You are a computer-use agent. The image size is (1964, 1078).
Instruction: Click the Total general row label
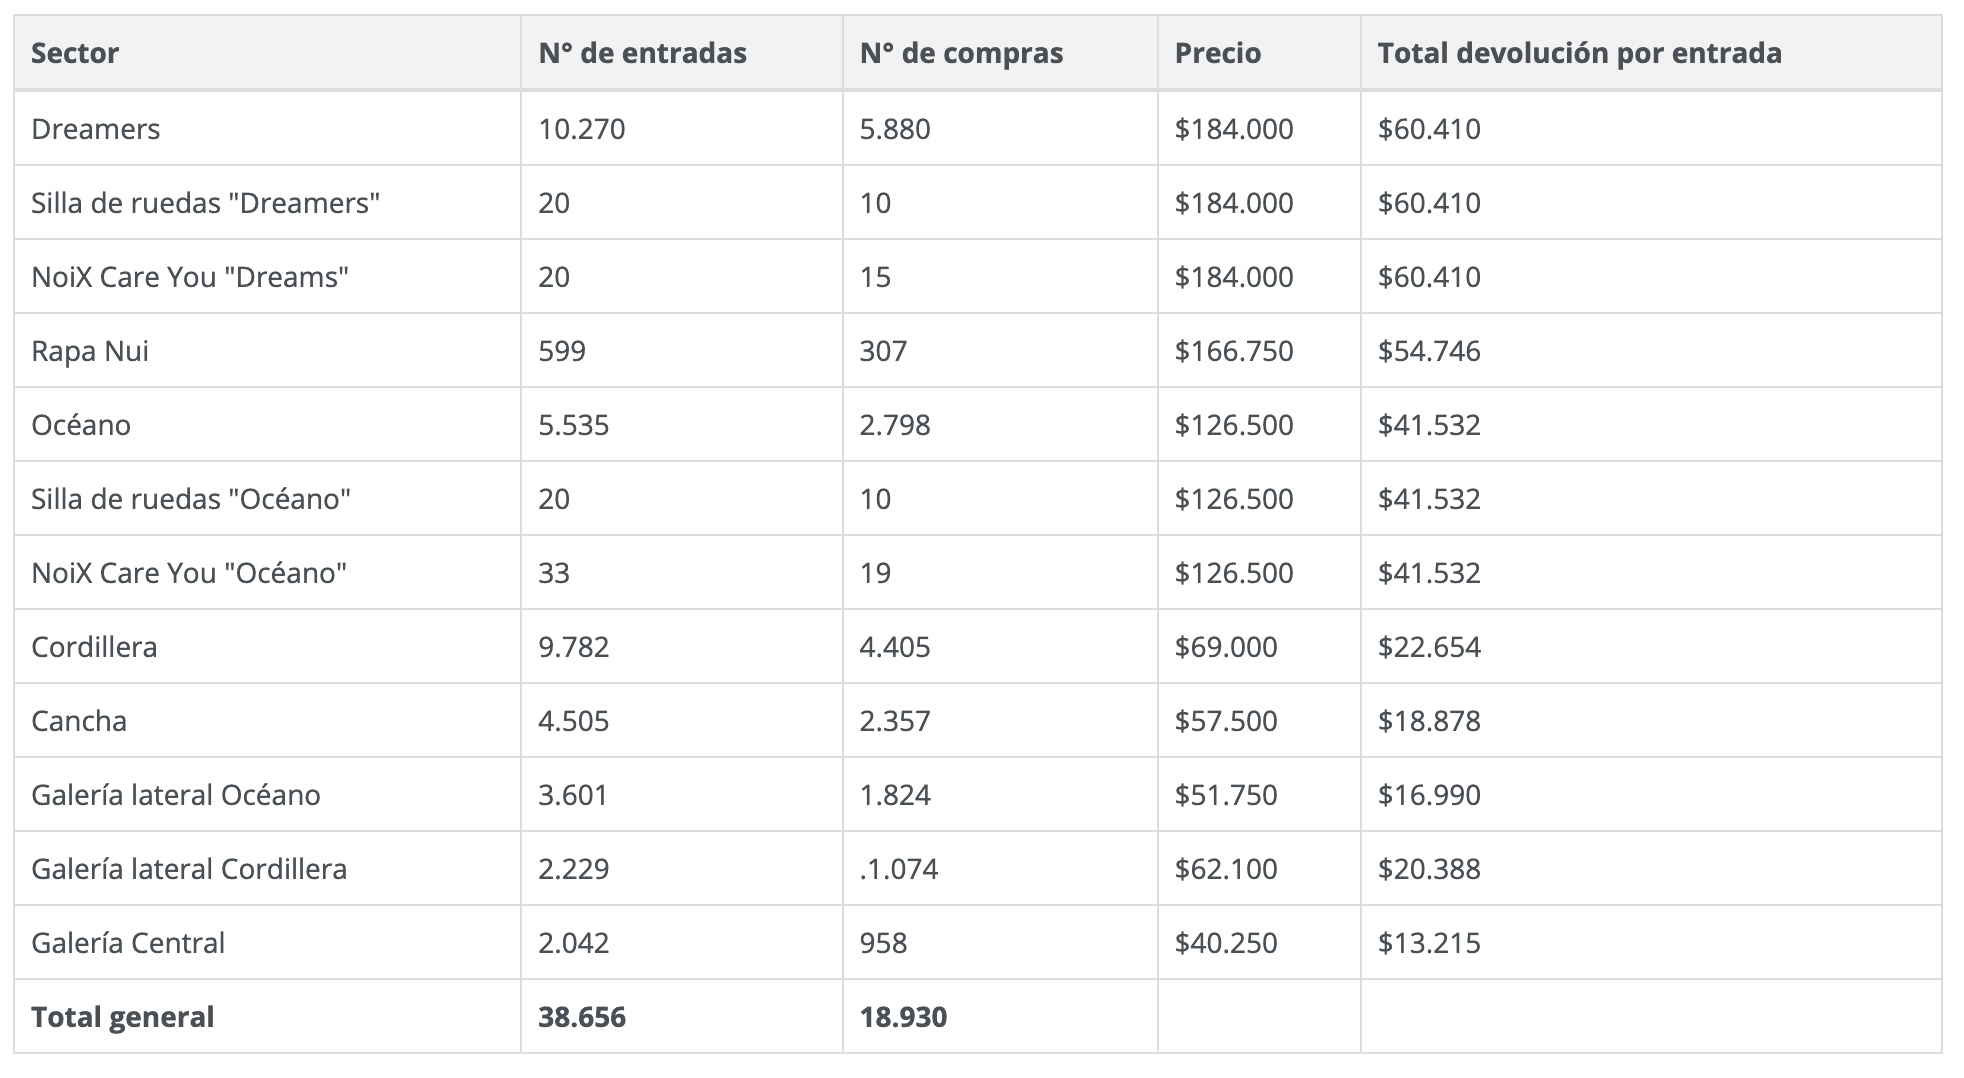click(x=122, y=1017)
